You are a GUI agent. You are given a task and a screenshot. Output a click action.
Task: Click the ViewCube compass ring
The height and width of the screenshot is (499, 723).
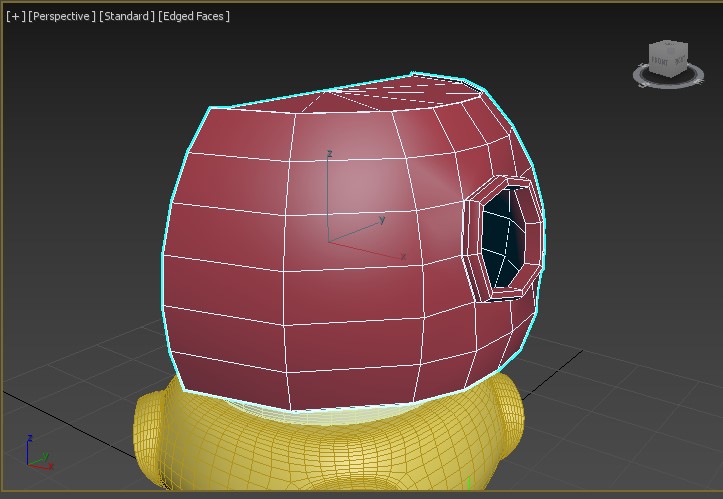click(x=670, y=83)
